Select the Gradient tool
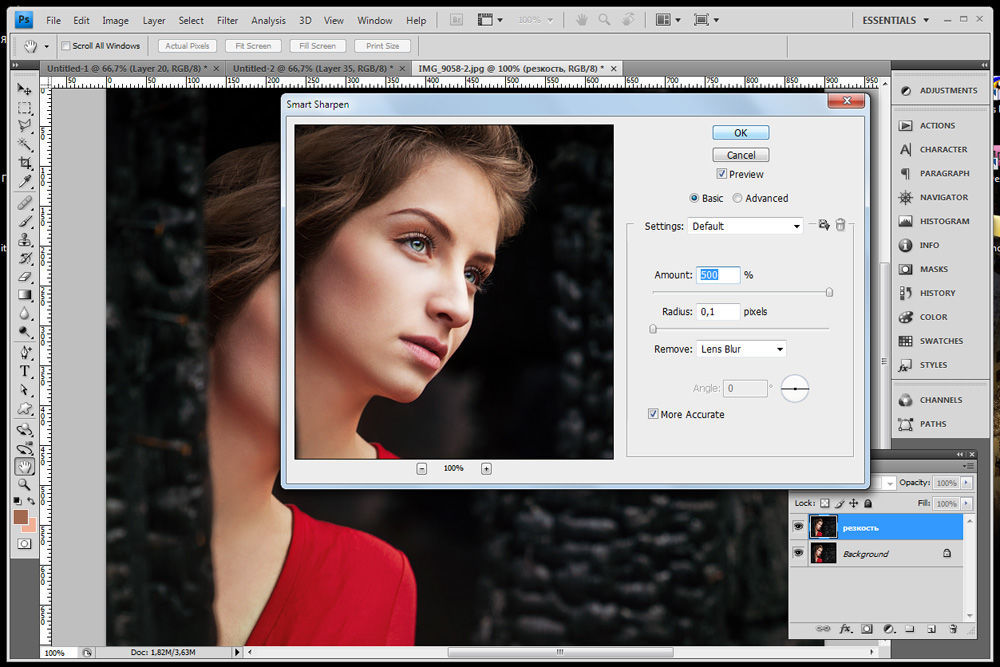This screenshot has height=667, width=1000. [24, 295]
